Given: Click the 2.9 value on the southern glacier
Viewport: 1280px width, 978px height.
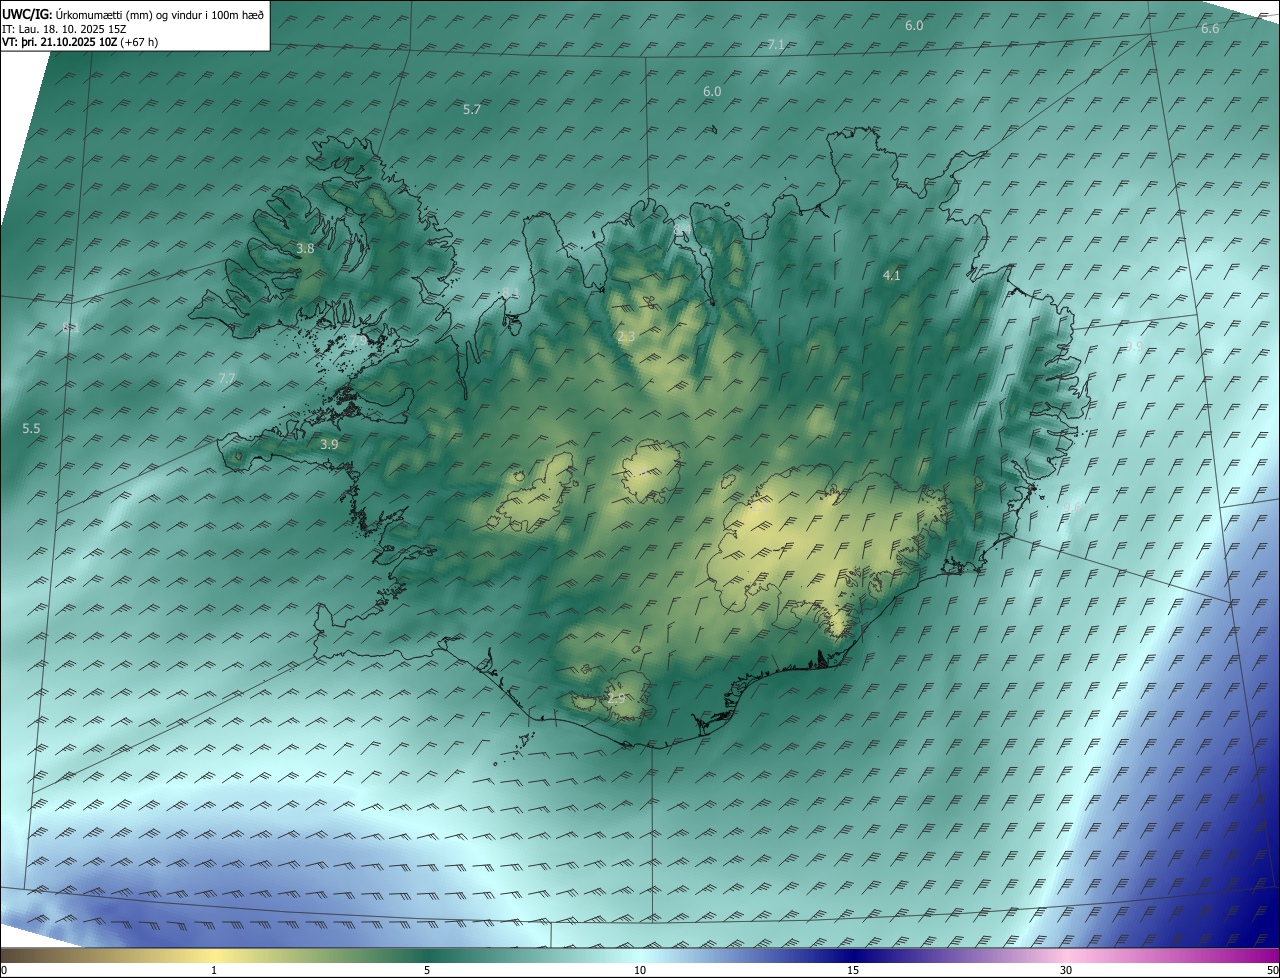Looking at the screenshot, I should 616,699.
